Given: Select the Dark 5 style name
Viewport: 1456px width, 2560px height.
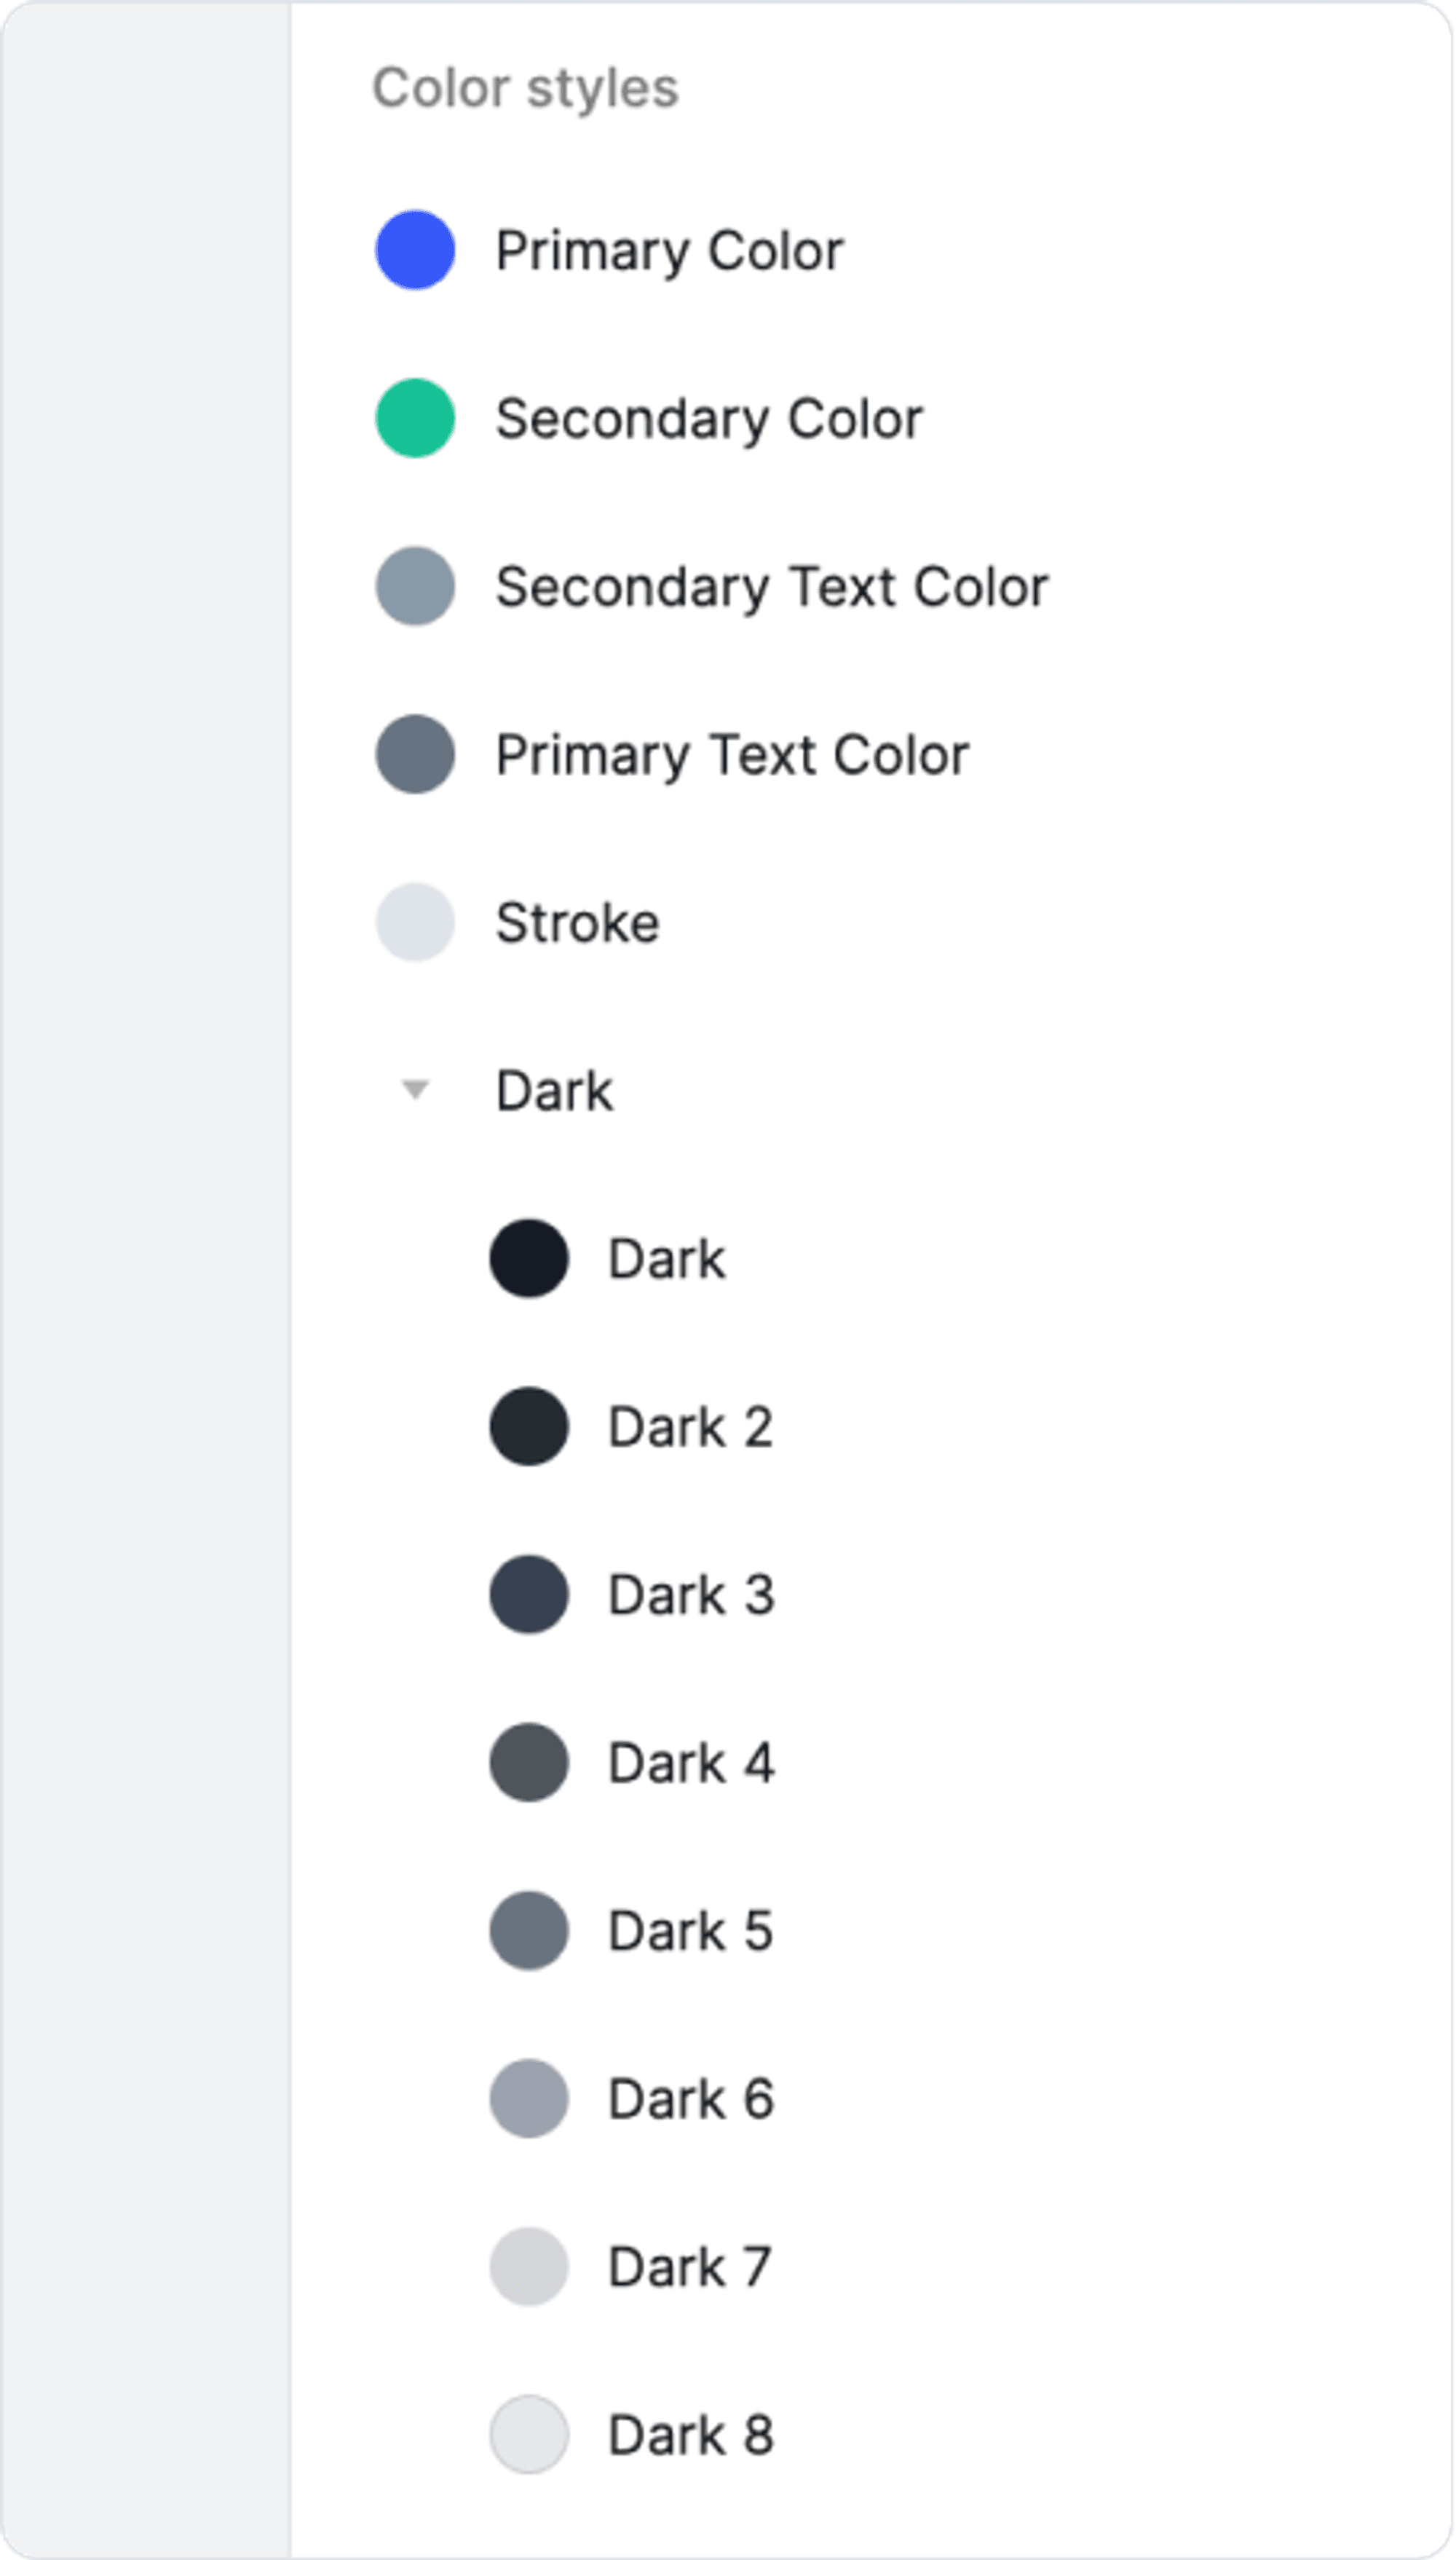Looking at the screenshot, I should pyautogui.click(x=690, y=1930).
